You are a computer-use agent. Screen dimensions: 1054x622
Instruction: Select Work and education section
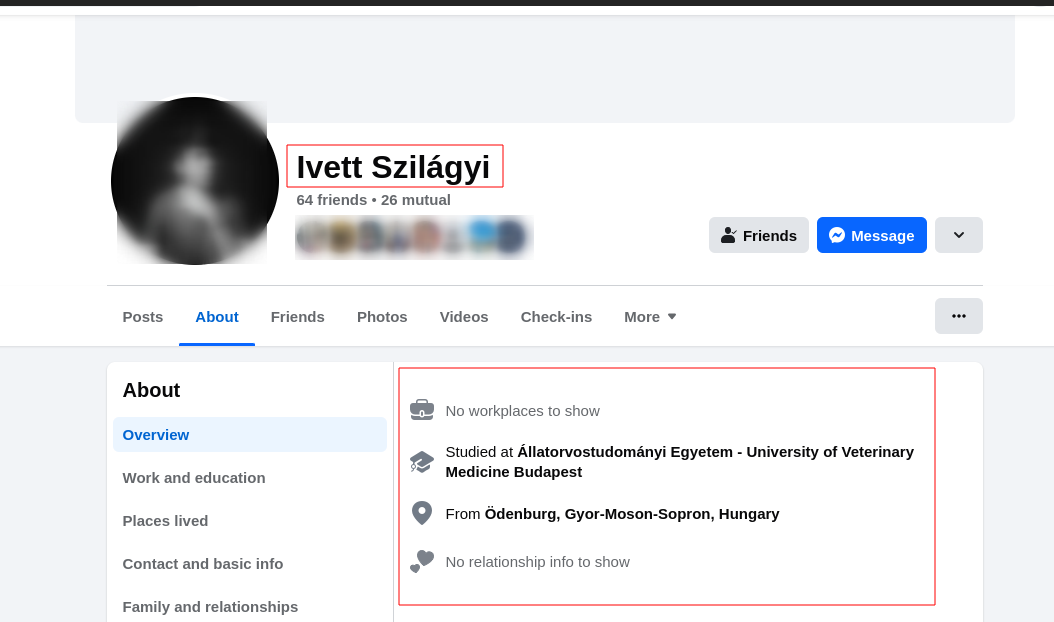click(194, 477)
